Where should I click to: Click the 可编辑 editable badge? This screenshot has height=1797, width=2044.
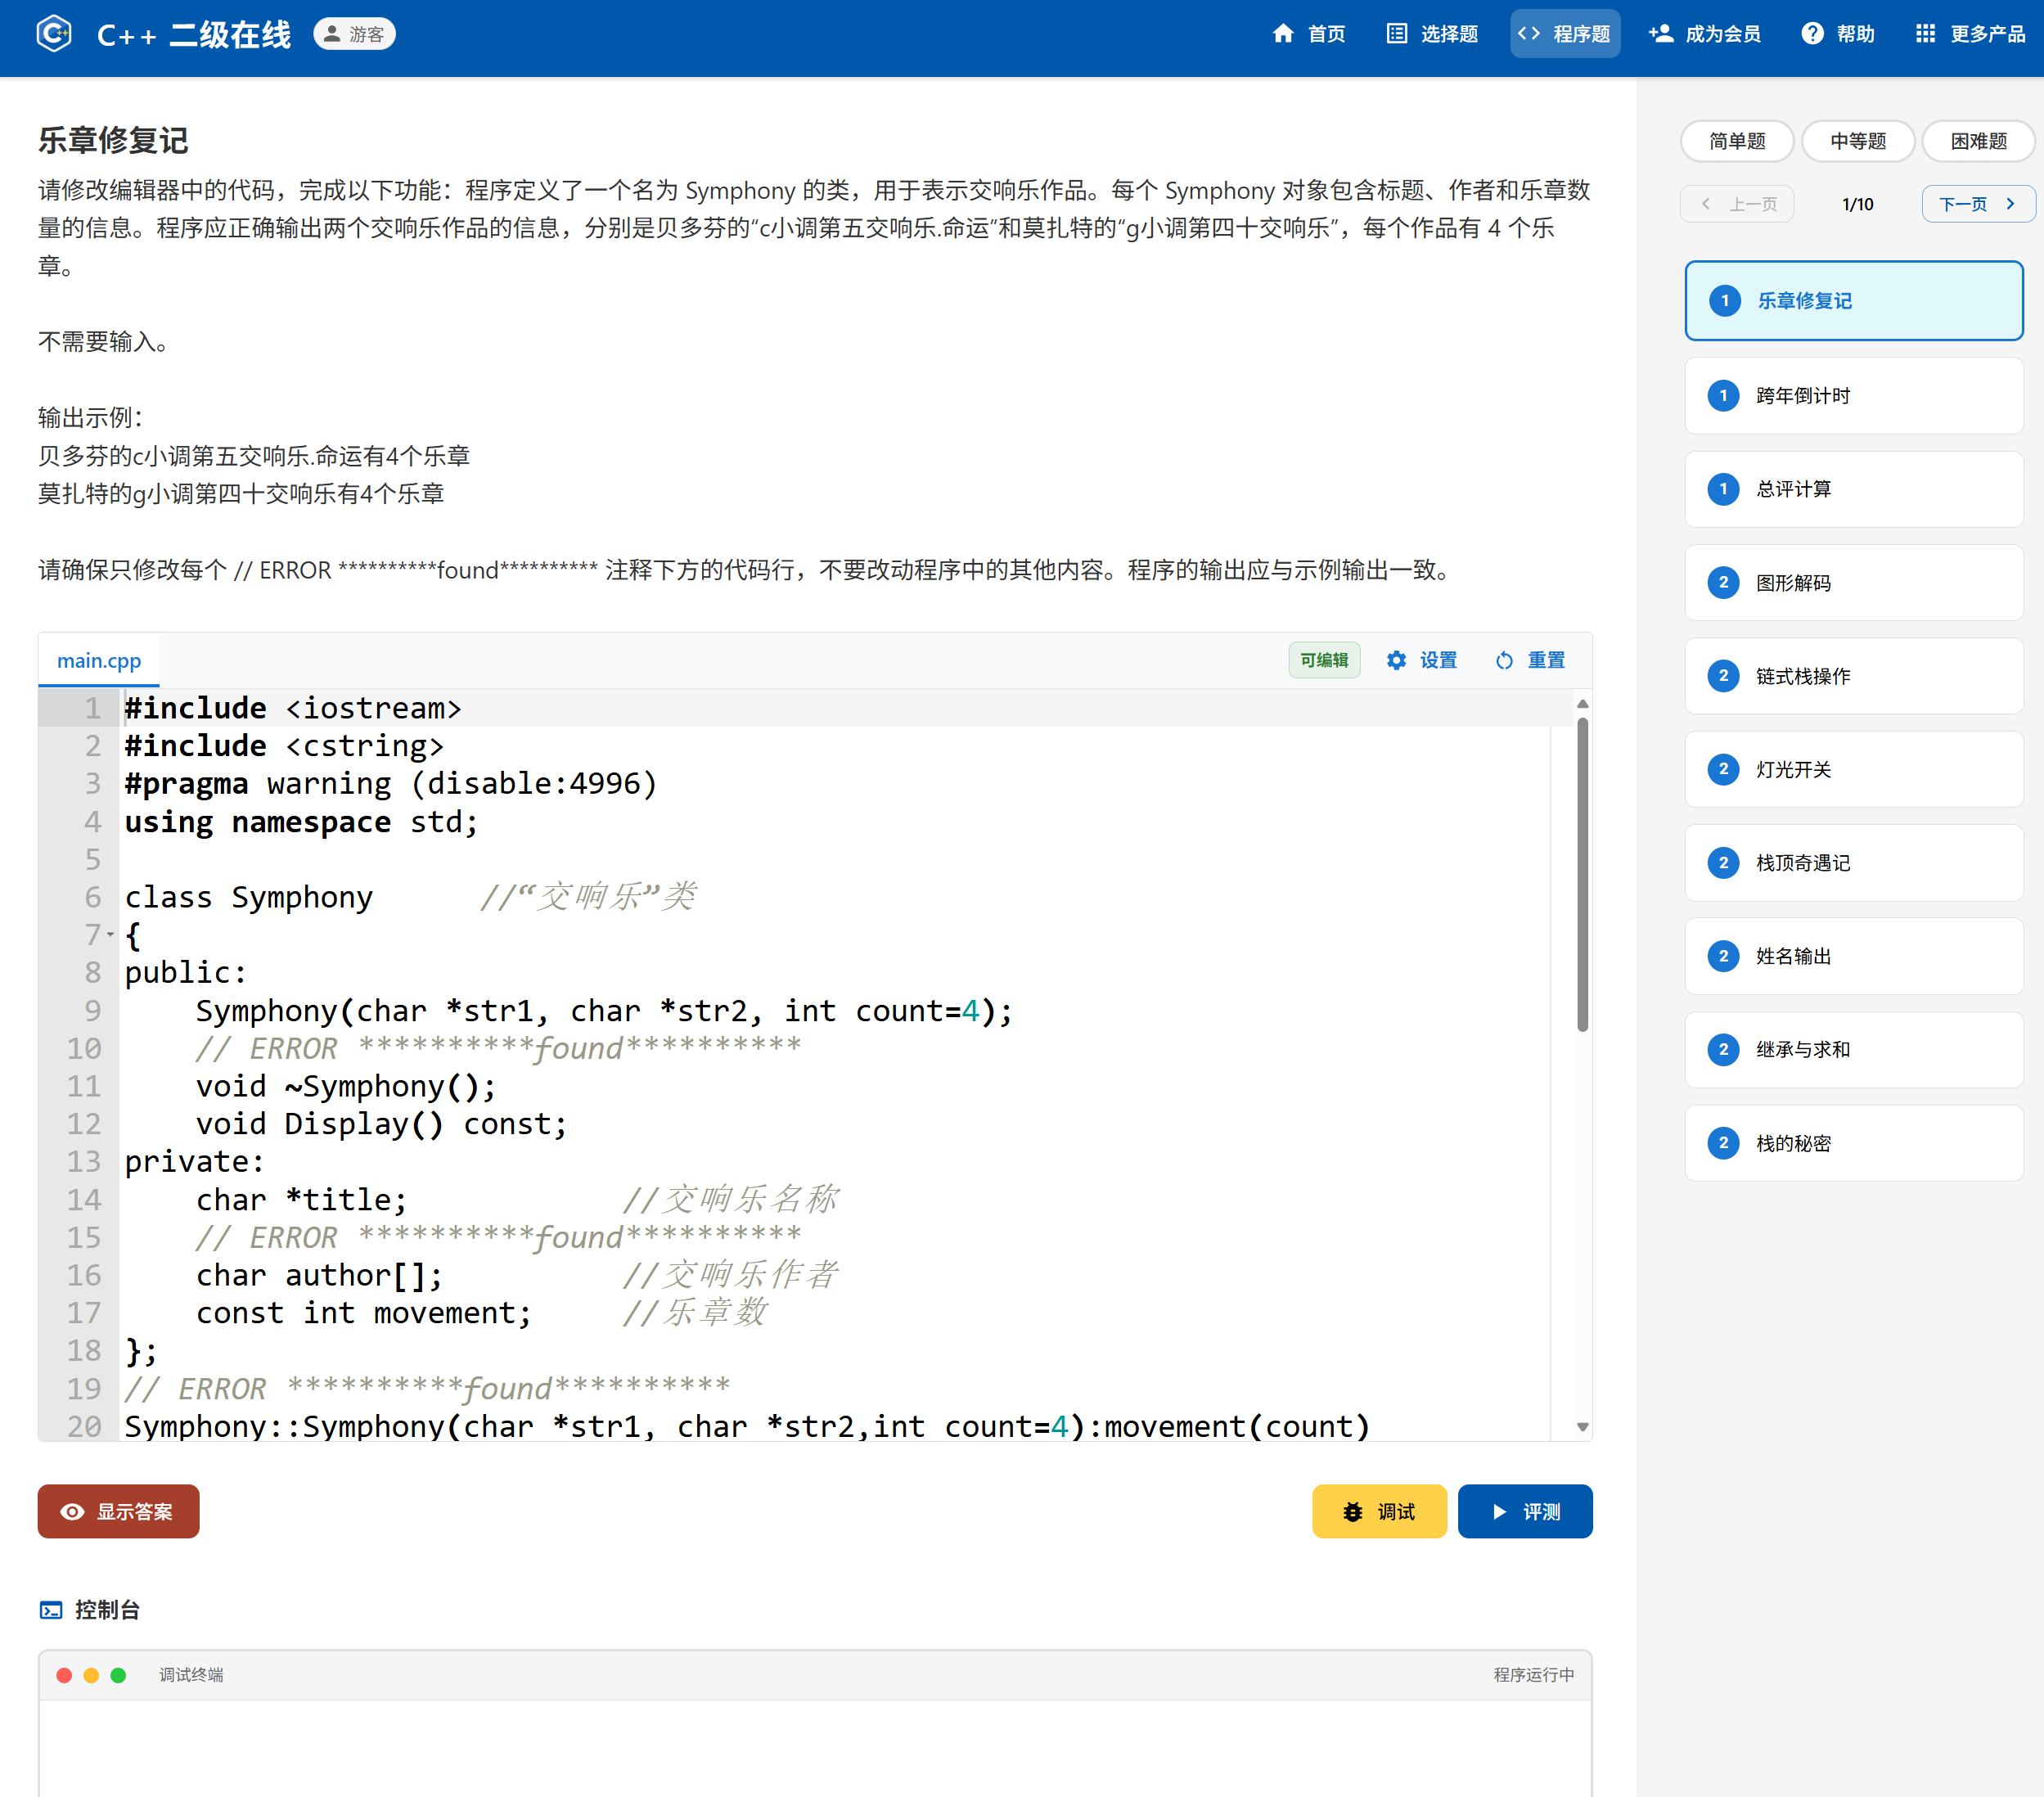pyautogui.click(x=1324, y=660)
